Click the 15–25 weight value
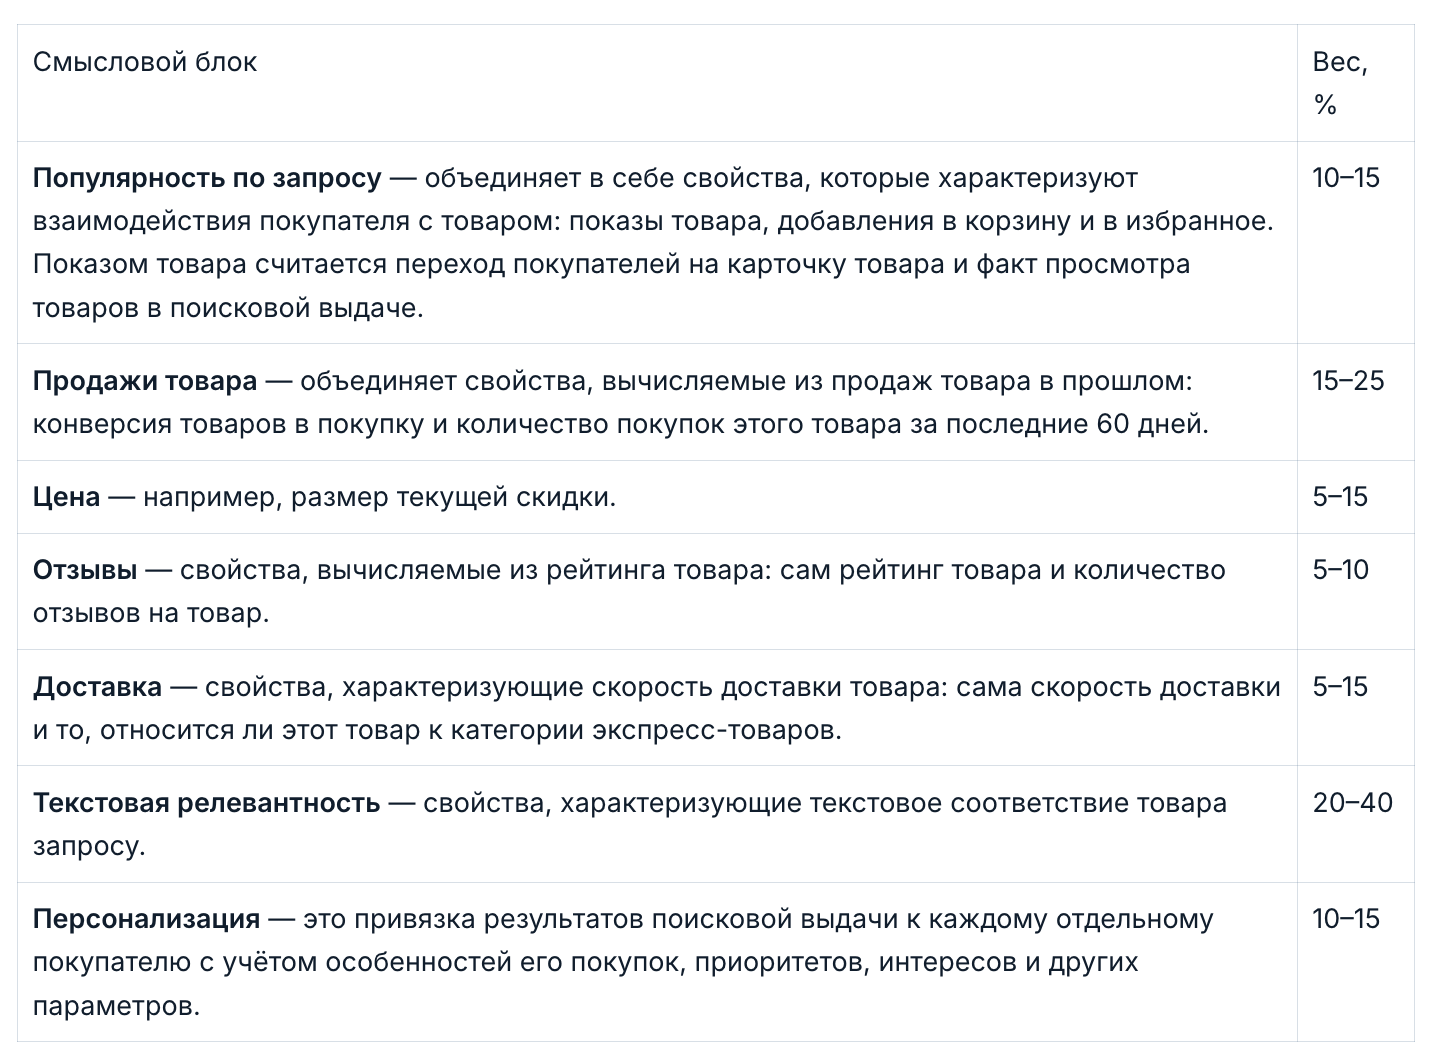The image size is (1430, 1062). (x=1348, y=381)
